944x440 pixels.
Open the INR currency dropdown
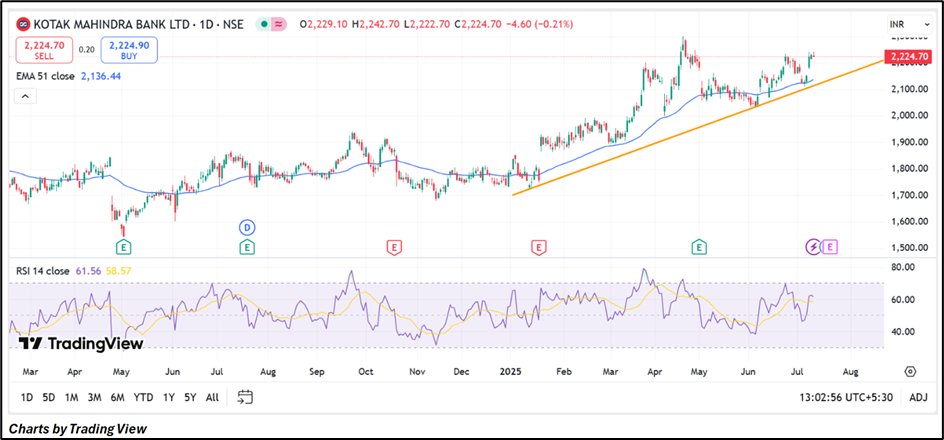pos(902,23)
